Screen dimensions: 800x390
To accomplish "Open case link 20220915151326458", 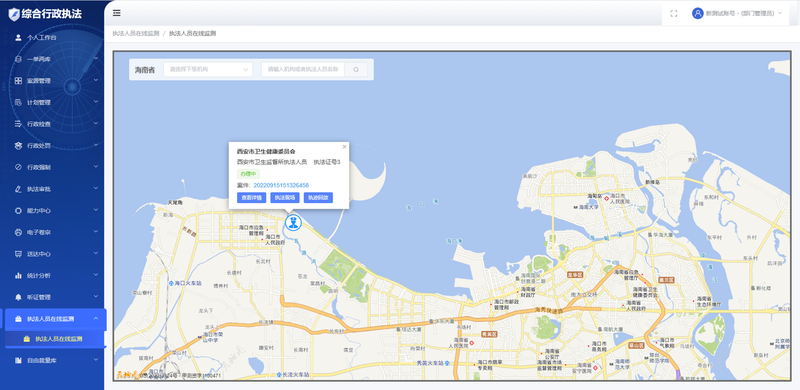I will pos(281,185).
